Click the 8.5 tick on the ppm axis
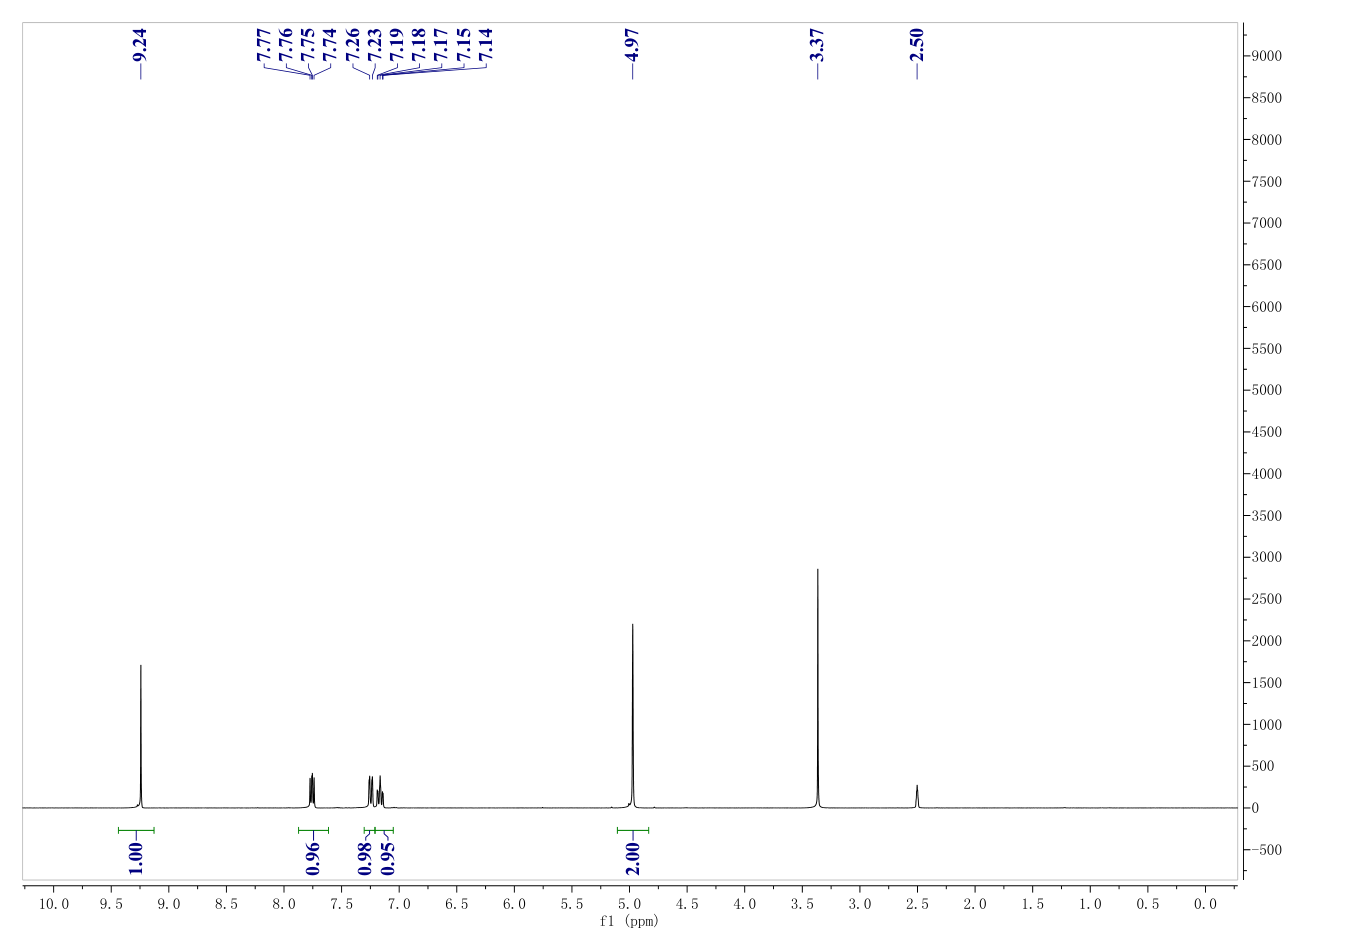 pos(226,904)
